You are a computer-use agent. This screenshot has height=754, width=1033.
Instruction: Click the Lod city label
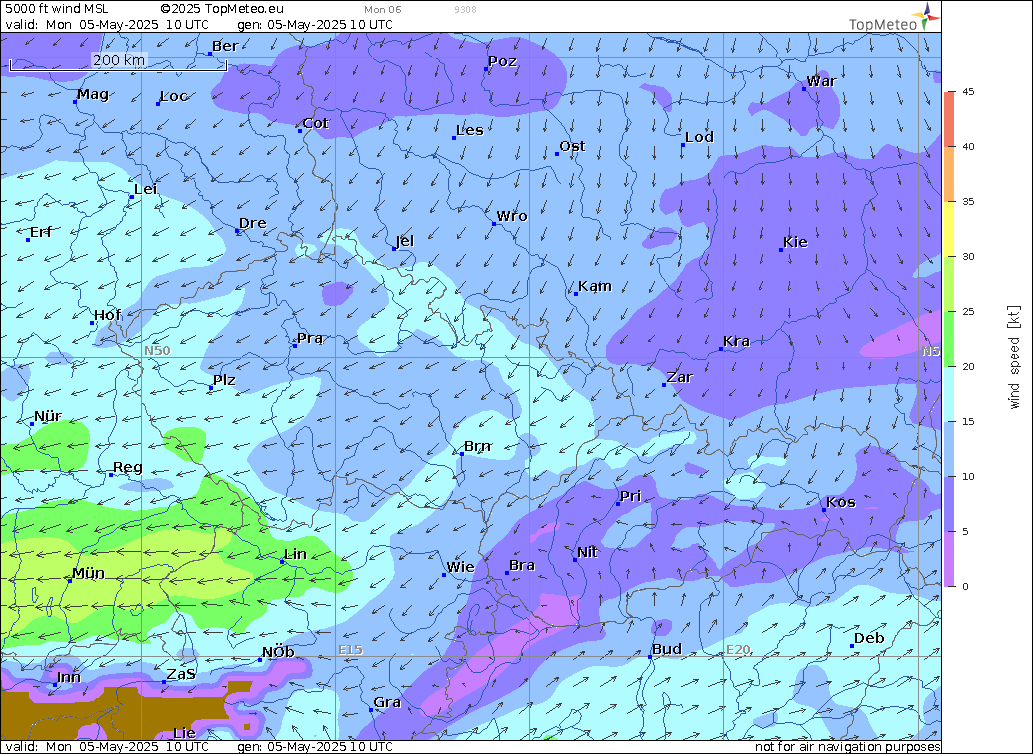[699, 137]
